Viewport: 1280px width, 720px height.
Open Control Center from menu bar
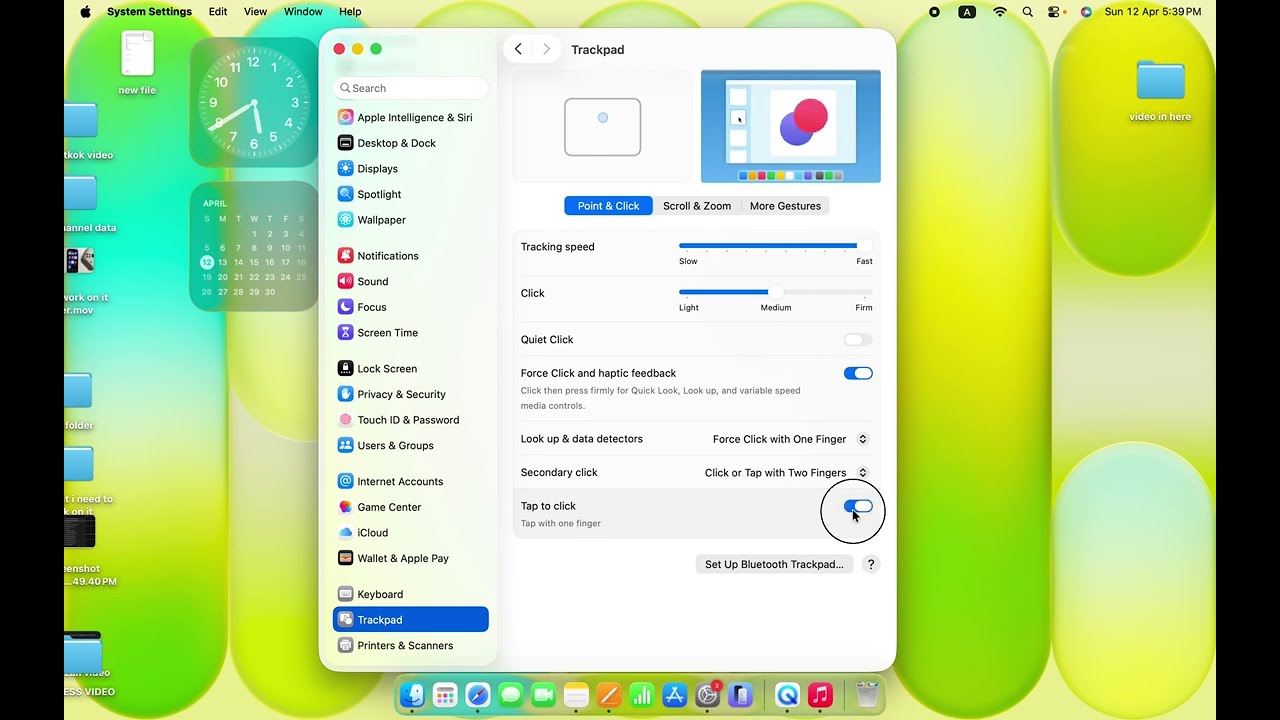pyautogui.click(x=1056, y=12)
